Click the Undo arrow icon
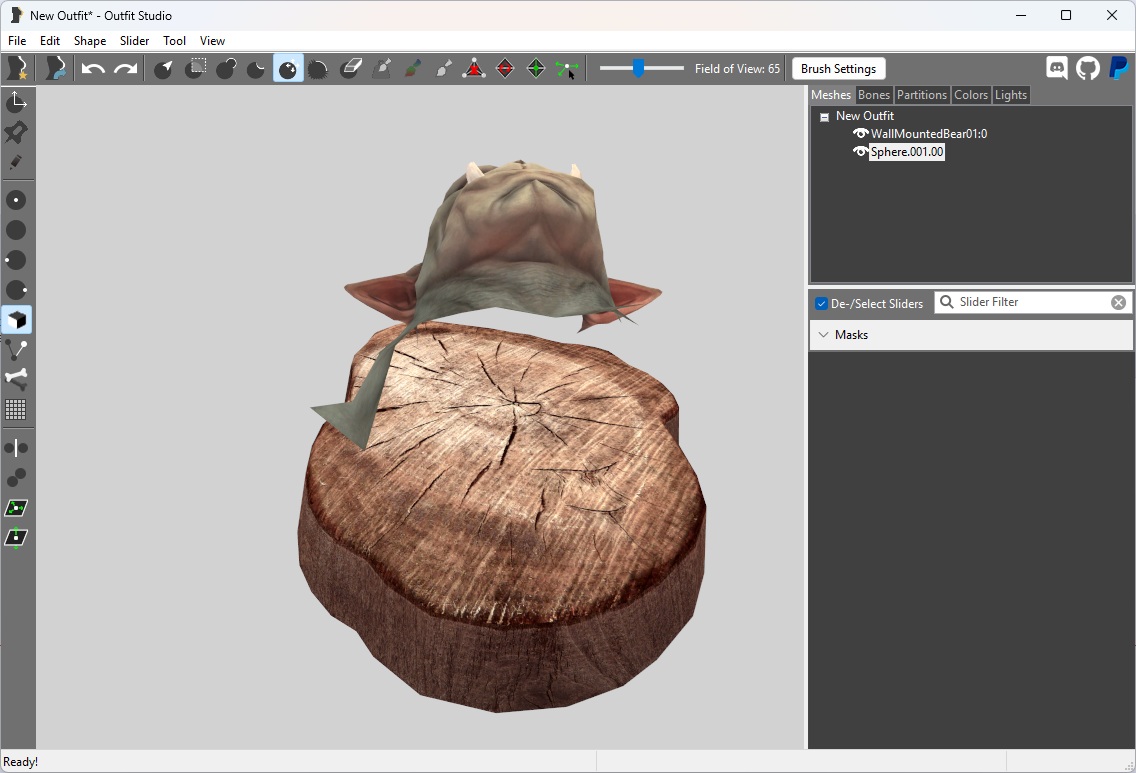The image size is (1136, 773). (x=93, y=69)
